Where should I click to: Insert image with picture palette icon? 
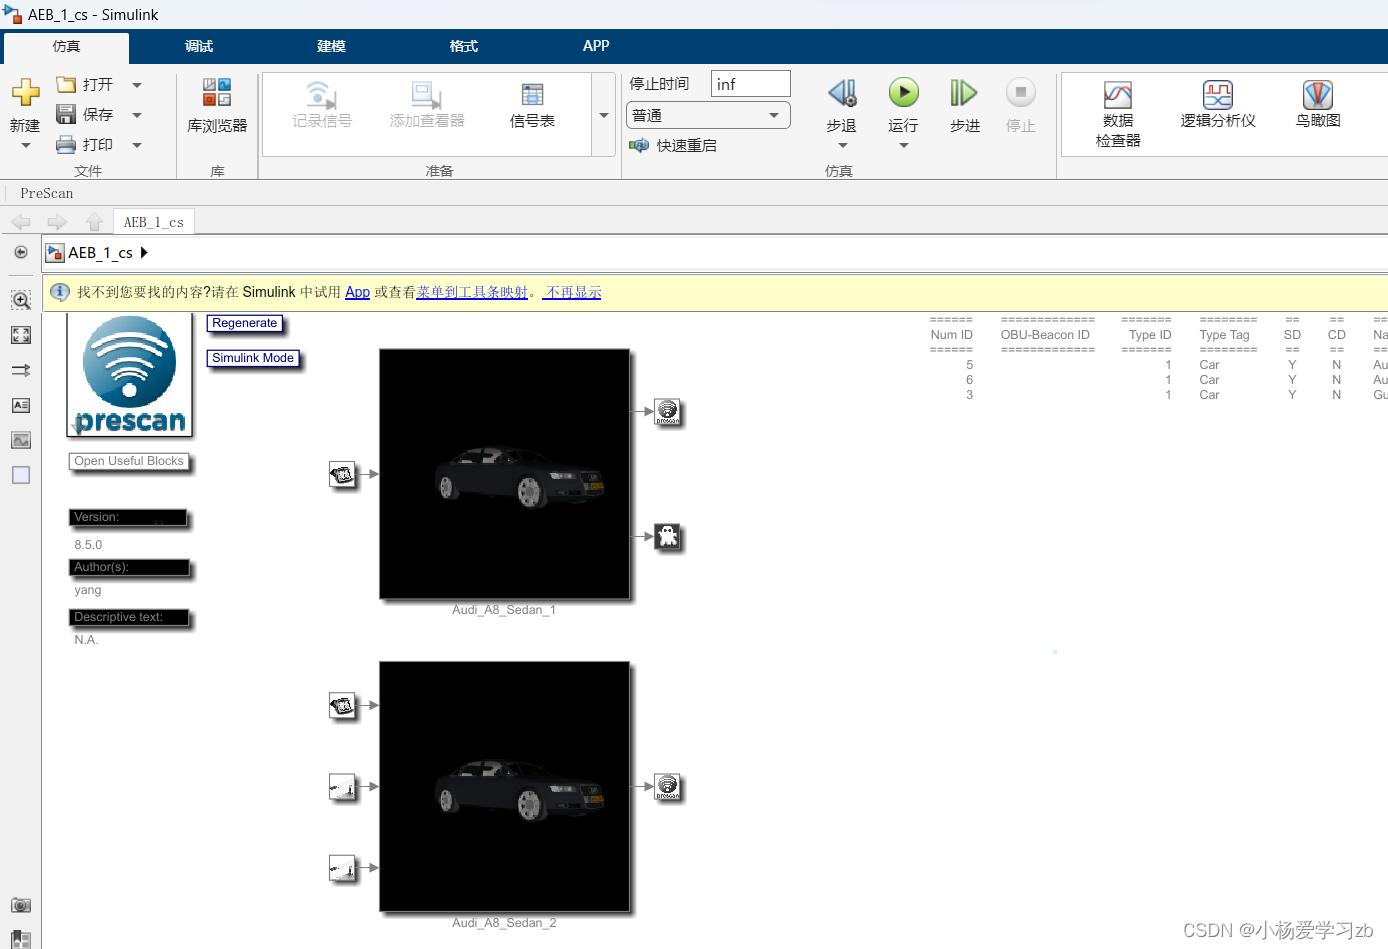coord(21,440)
